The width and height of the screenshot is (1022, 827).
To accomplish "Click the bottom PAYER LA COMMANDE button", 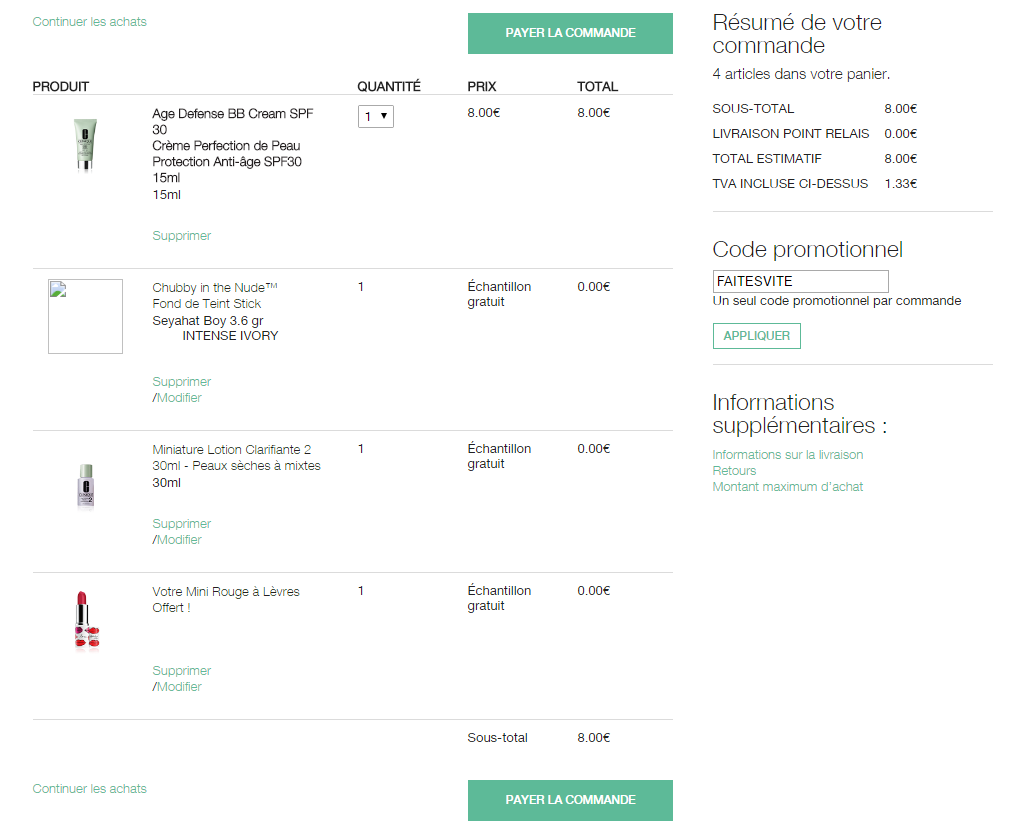I will pyautogui.click(x=570, y=800).
